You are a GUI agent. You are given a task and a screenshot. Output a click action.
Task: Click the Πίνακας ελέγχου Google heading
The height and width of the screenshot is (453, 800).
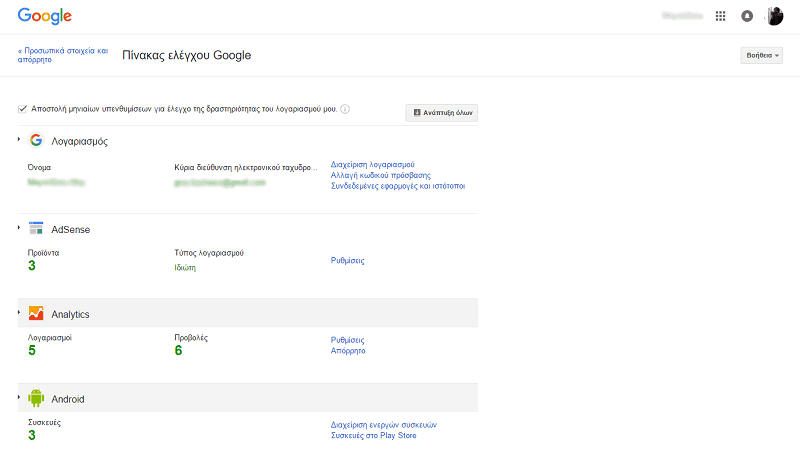click(x=187, y=55)
